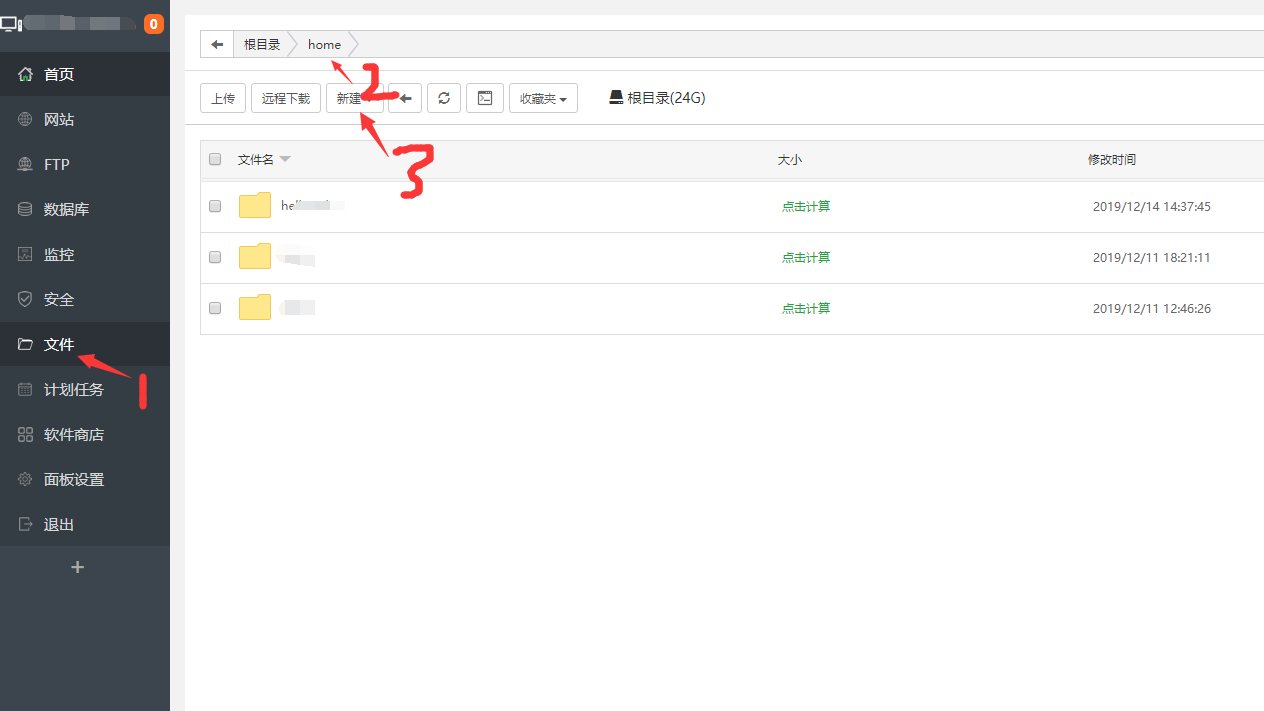The image size is (1264, 711).
Task: Click the back arrow left of 根目录 breadcrumb
Action: click(x=216, y=45)
